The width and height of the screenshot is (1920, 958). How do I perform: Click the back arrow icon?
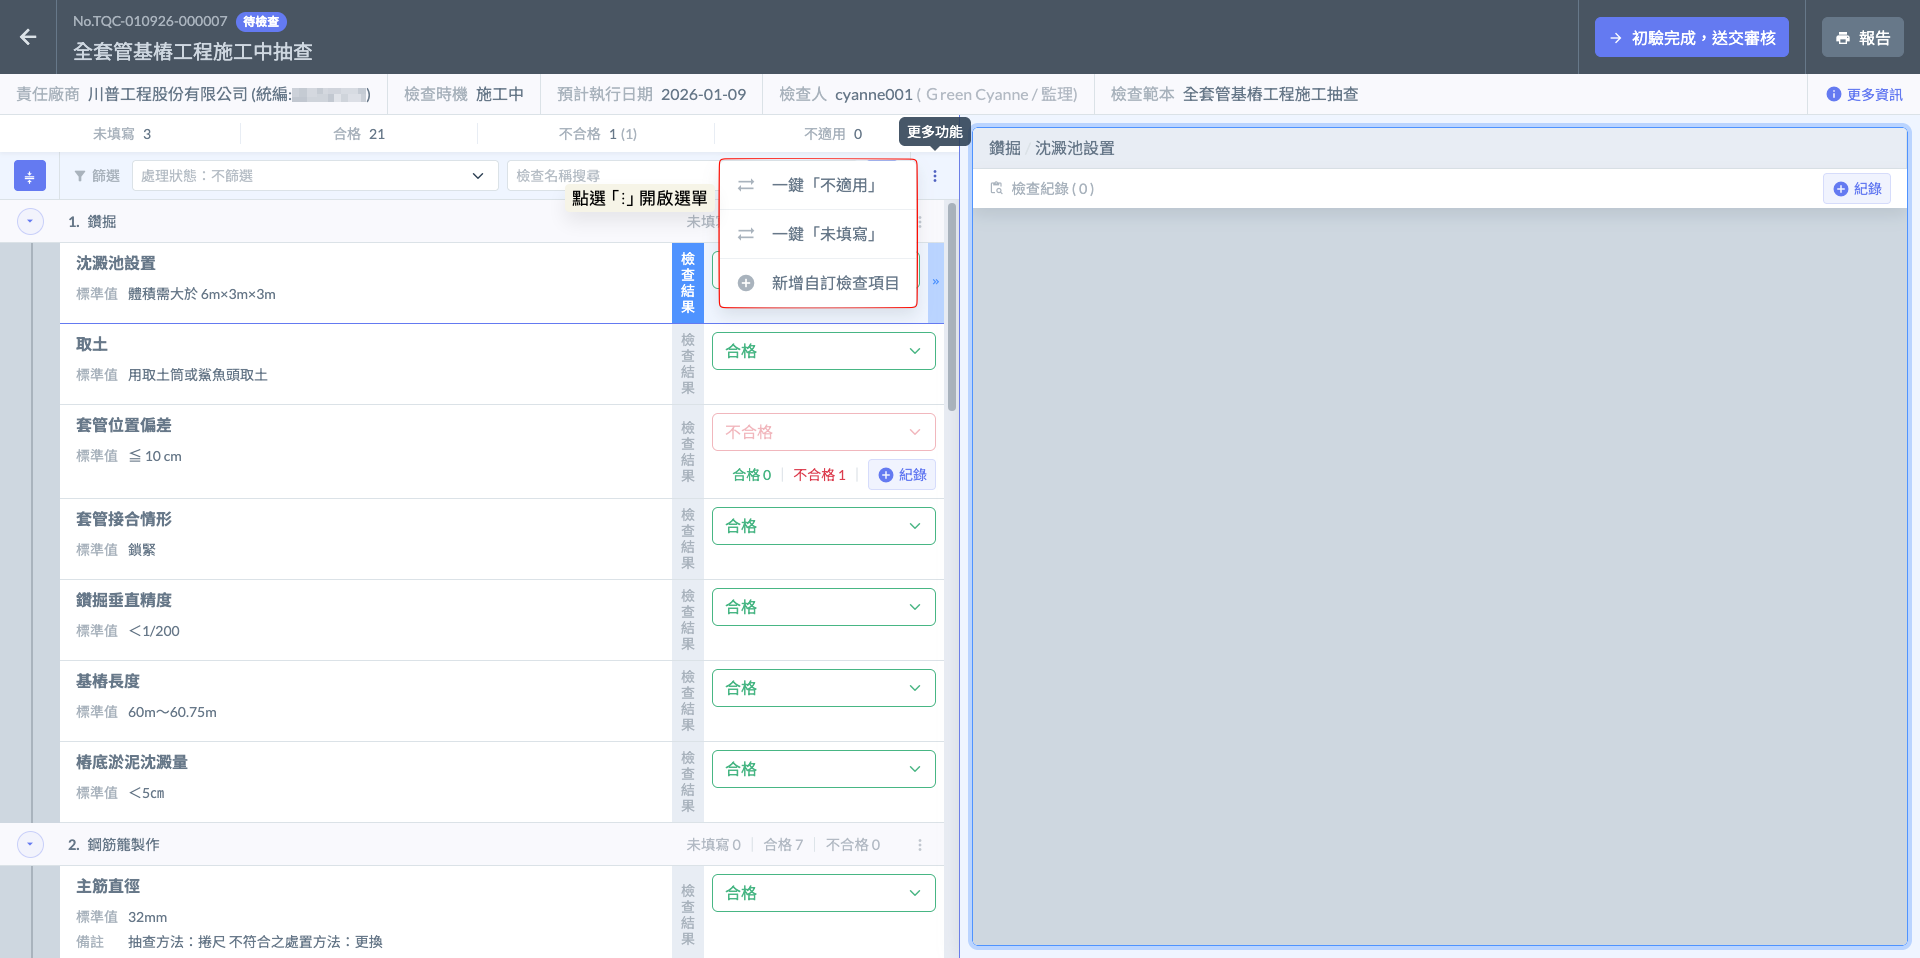pos(28,37)
